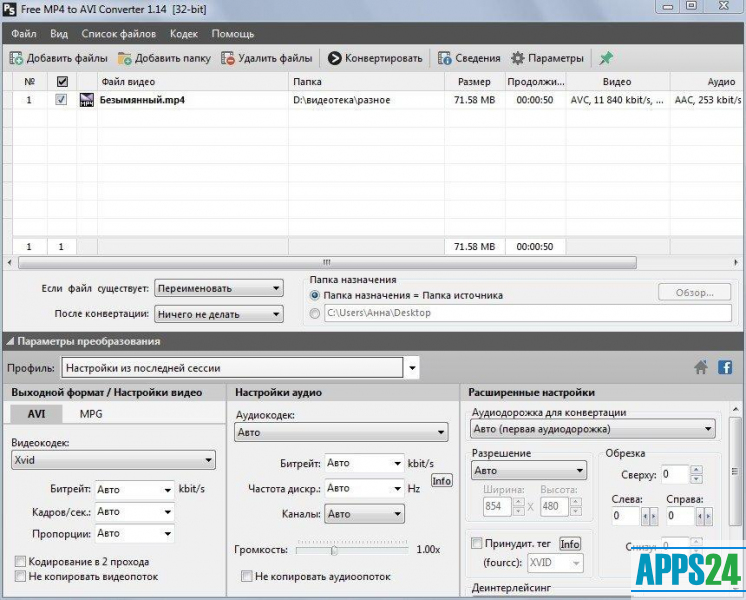Uncheck the Безымянный.mp4 file checkbox
Screen dimensions: 746x600
point(61,100)
